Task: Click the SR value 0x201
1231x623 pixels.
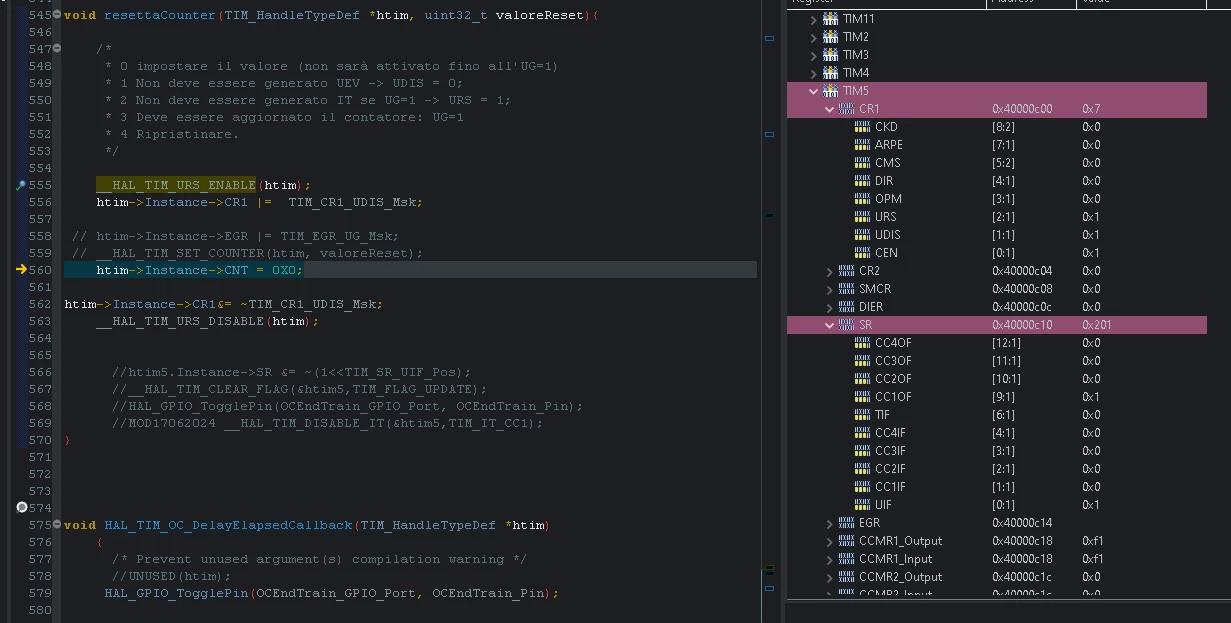Action: [x=1097, y=325]
